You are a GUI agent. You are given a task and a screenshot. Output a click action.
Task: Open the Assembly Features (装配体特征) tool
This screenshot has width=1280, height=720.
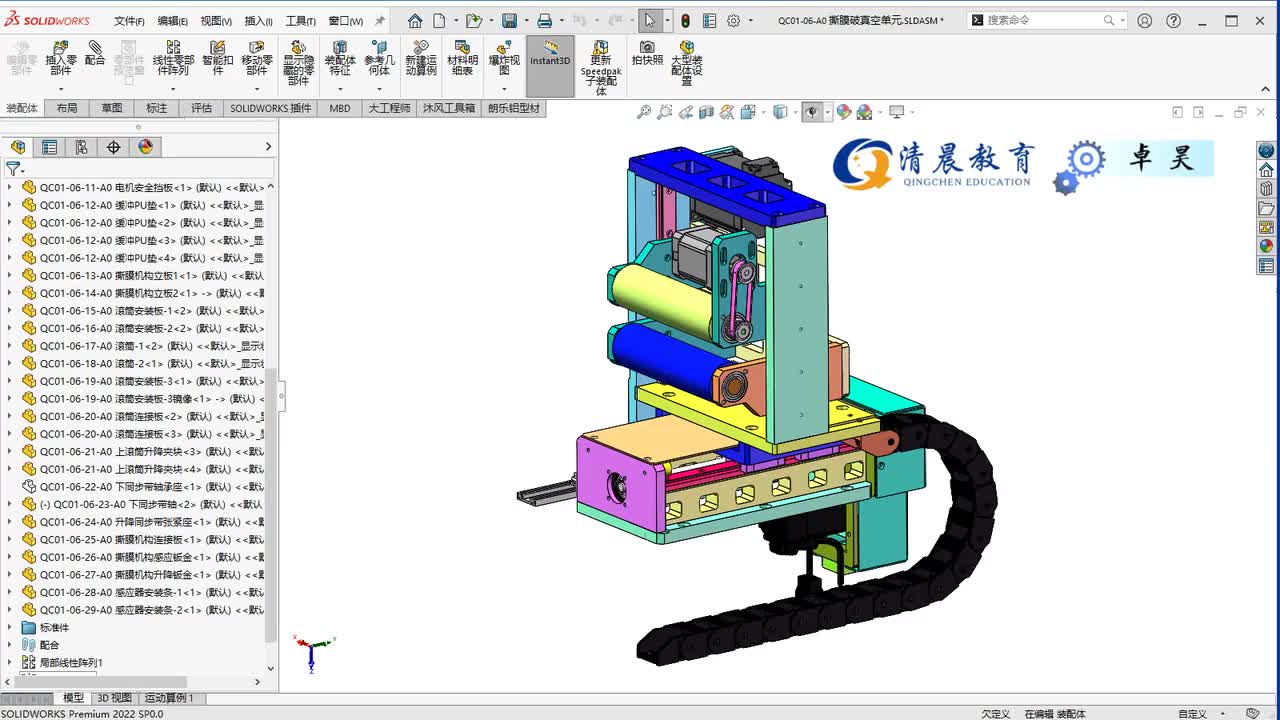click(340, 58)
